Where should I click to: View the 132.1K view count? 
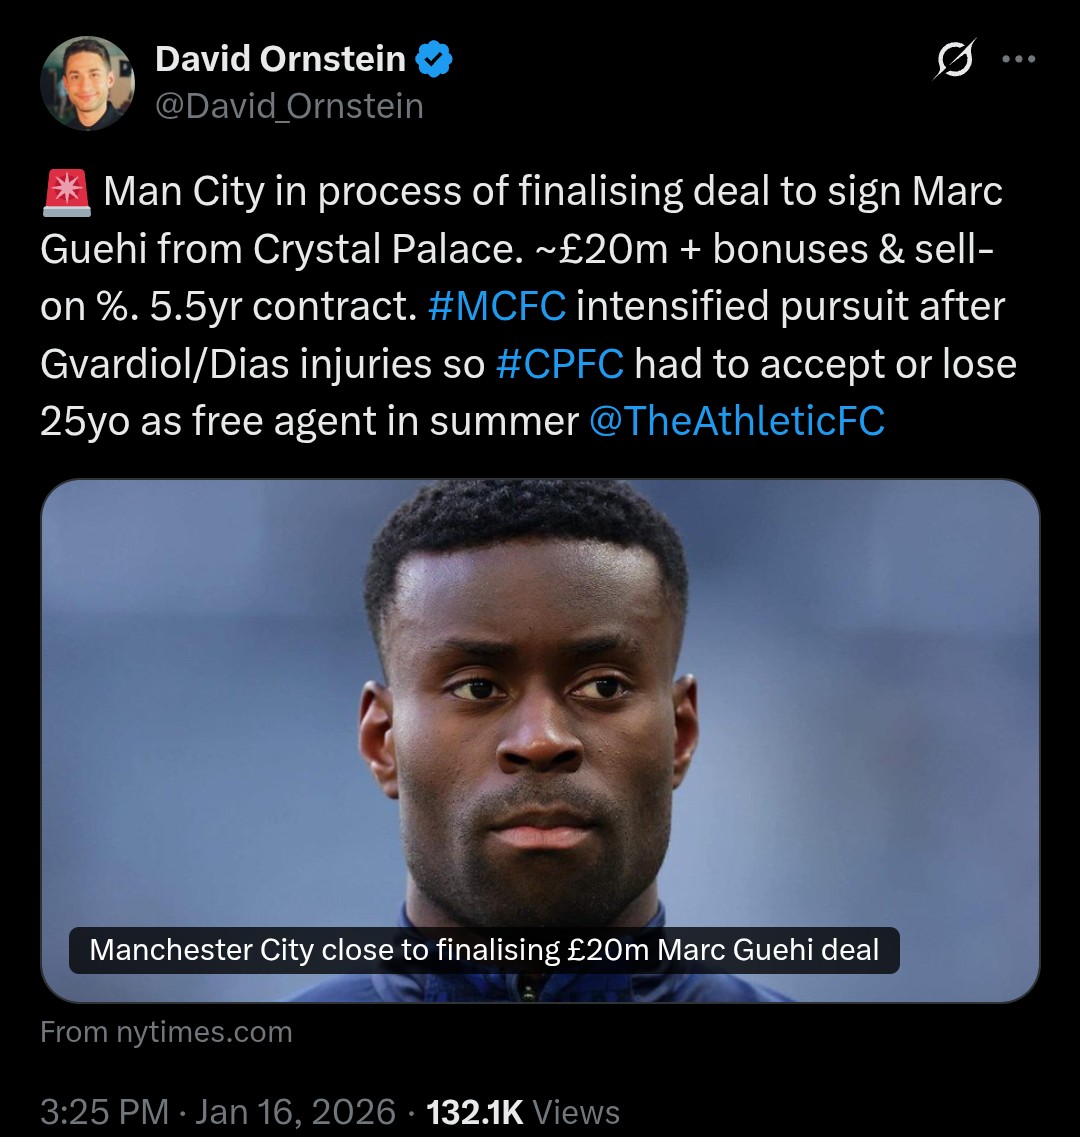(x=474, y=1112)
